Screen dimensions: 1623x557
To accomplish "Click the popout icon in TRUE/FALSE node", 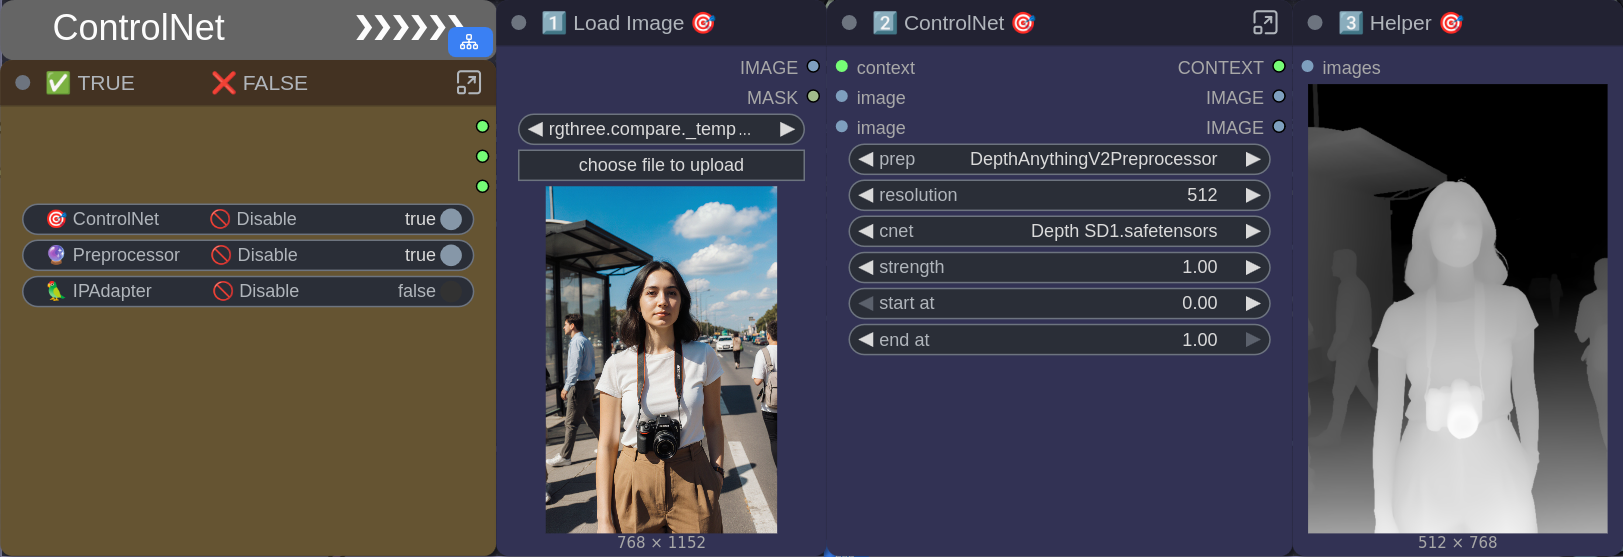I will tap(468, 83).
